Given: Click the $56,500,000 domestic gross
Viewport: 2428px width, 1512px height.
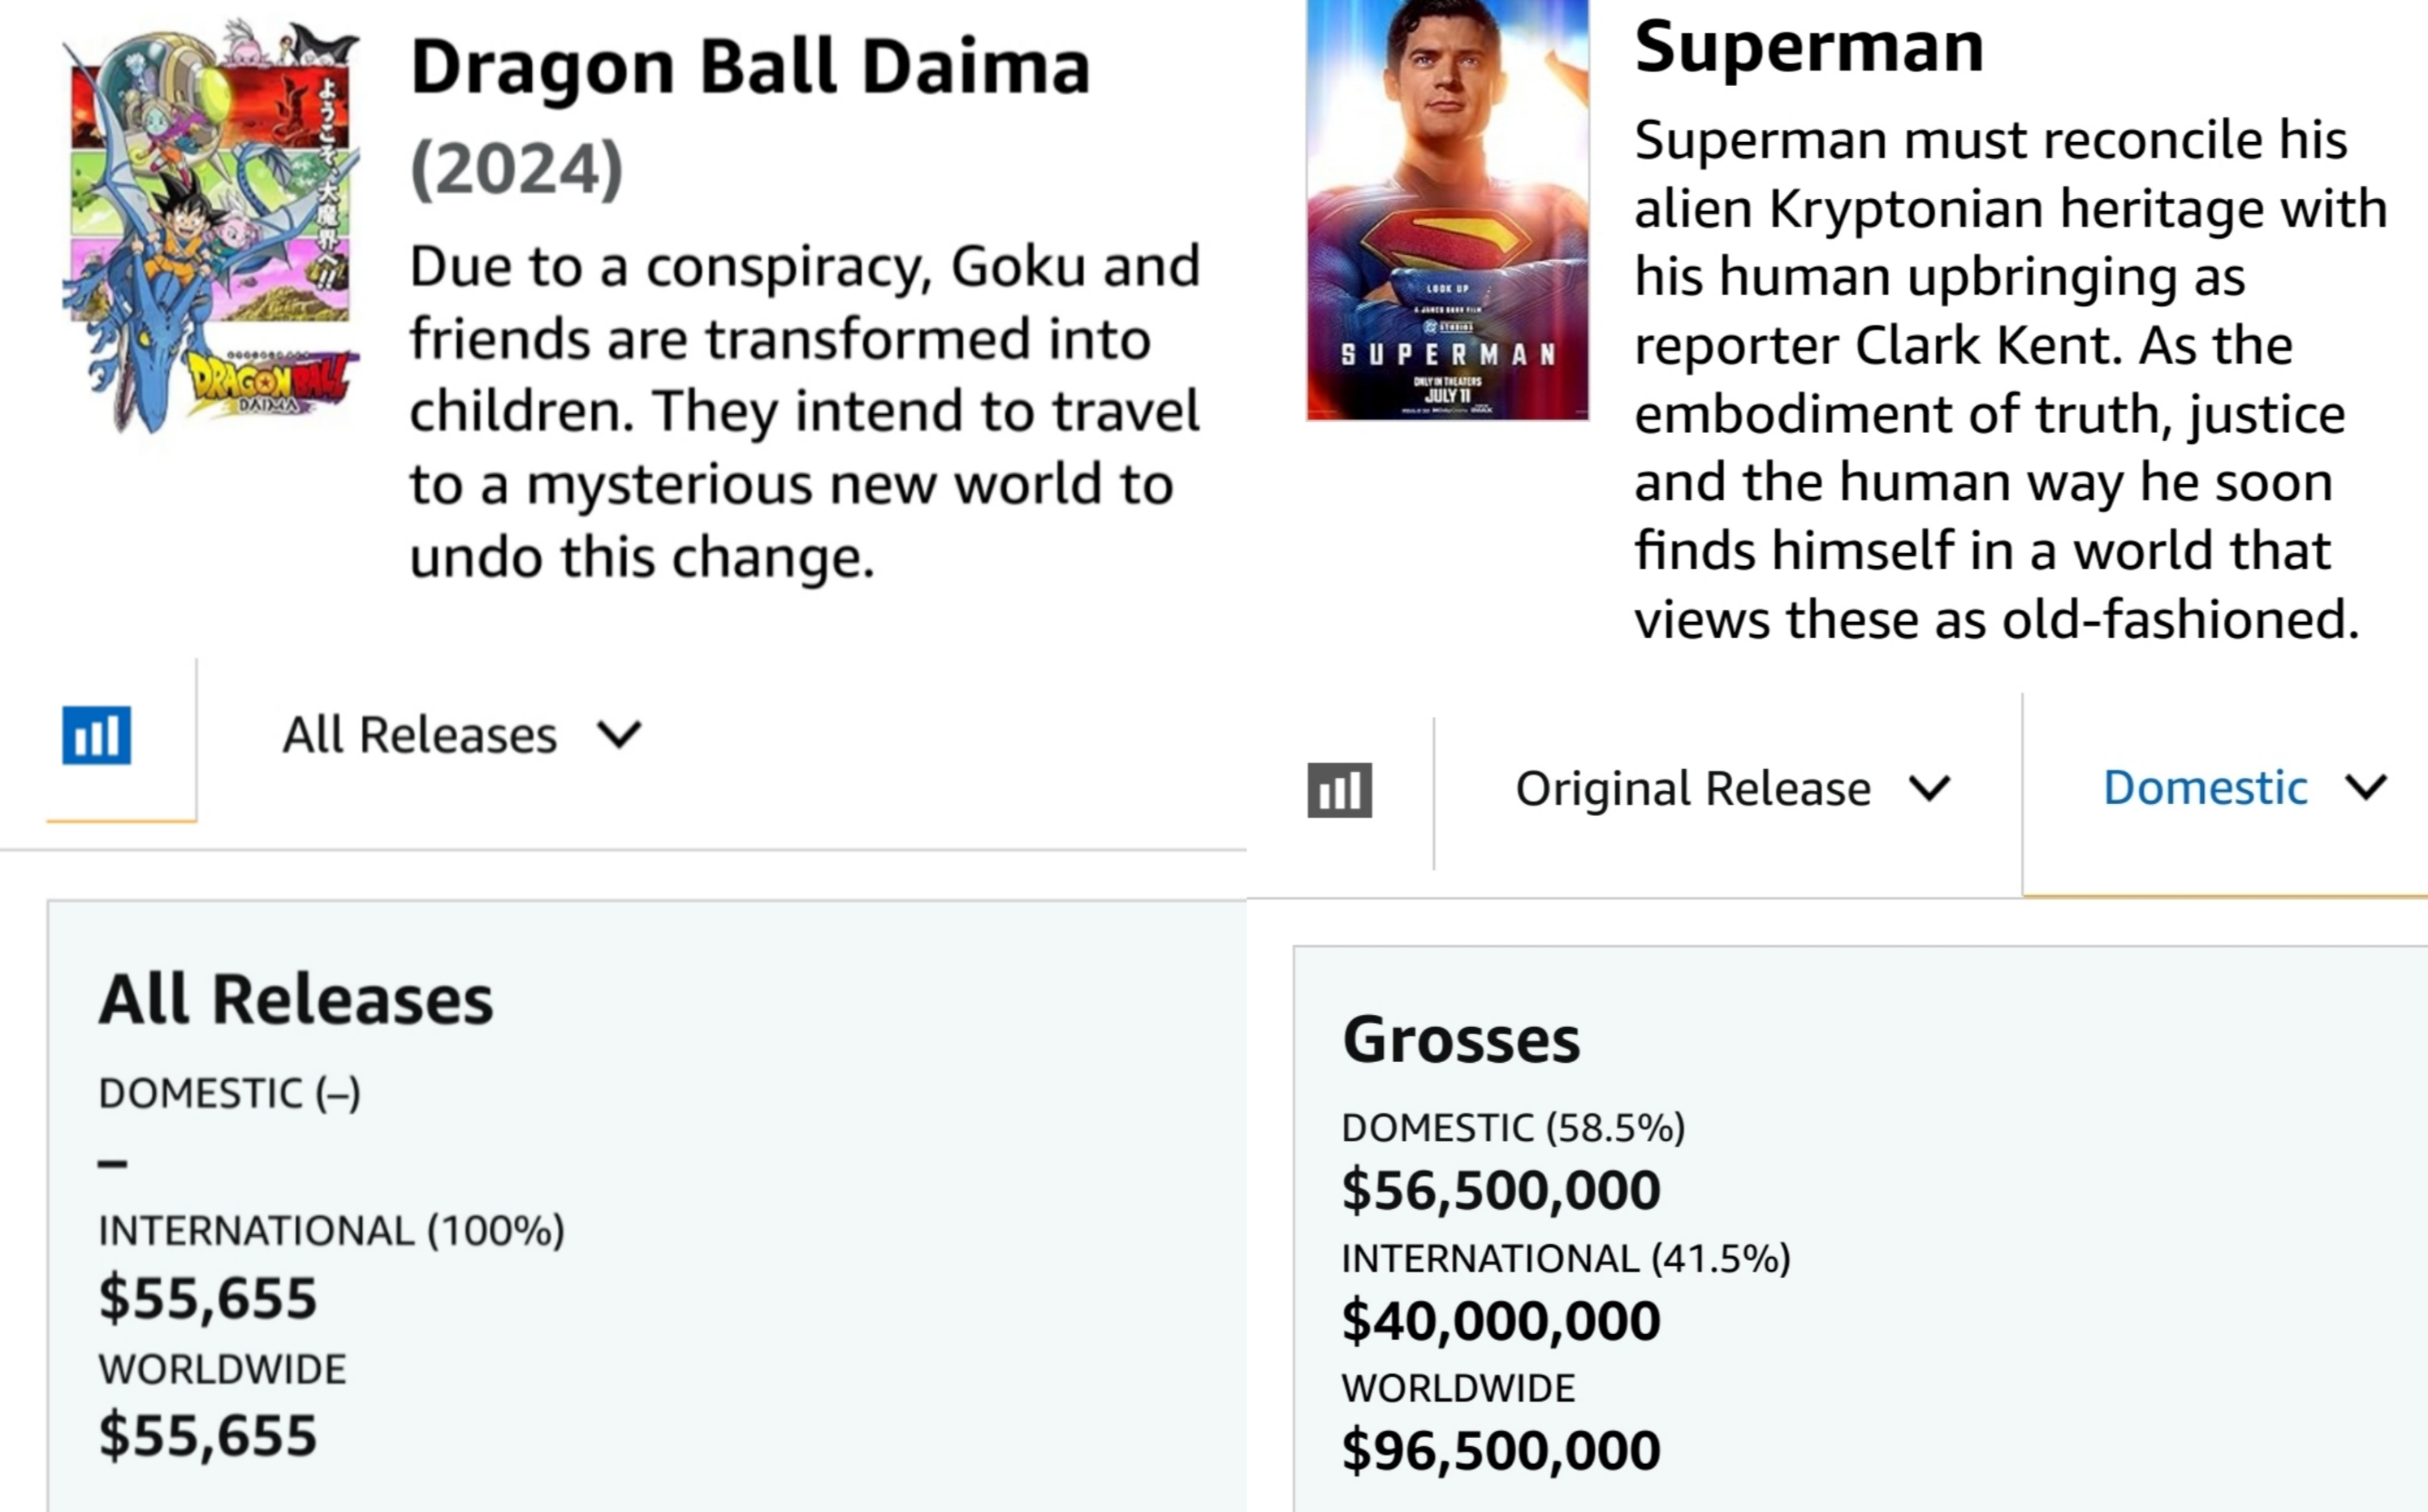Looking at the screenshot, I should click(1500, 1190).
